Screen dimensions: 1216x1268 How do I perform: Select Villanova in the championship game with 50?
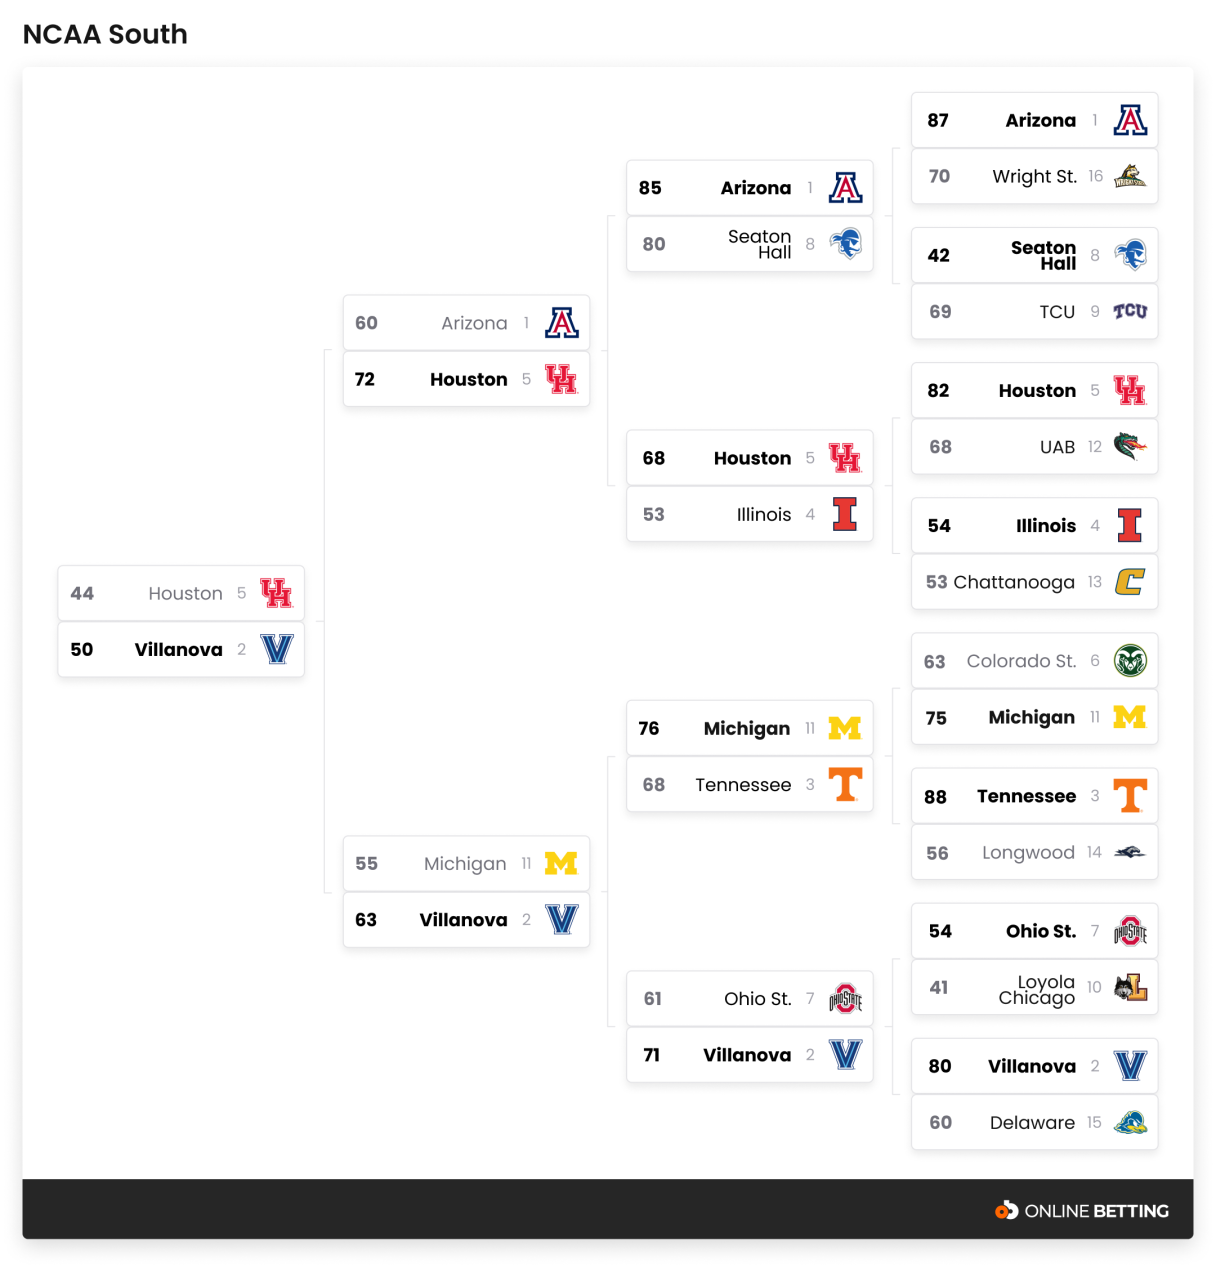(x=178, y=650)
